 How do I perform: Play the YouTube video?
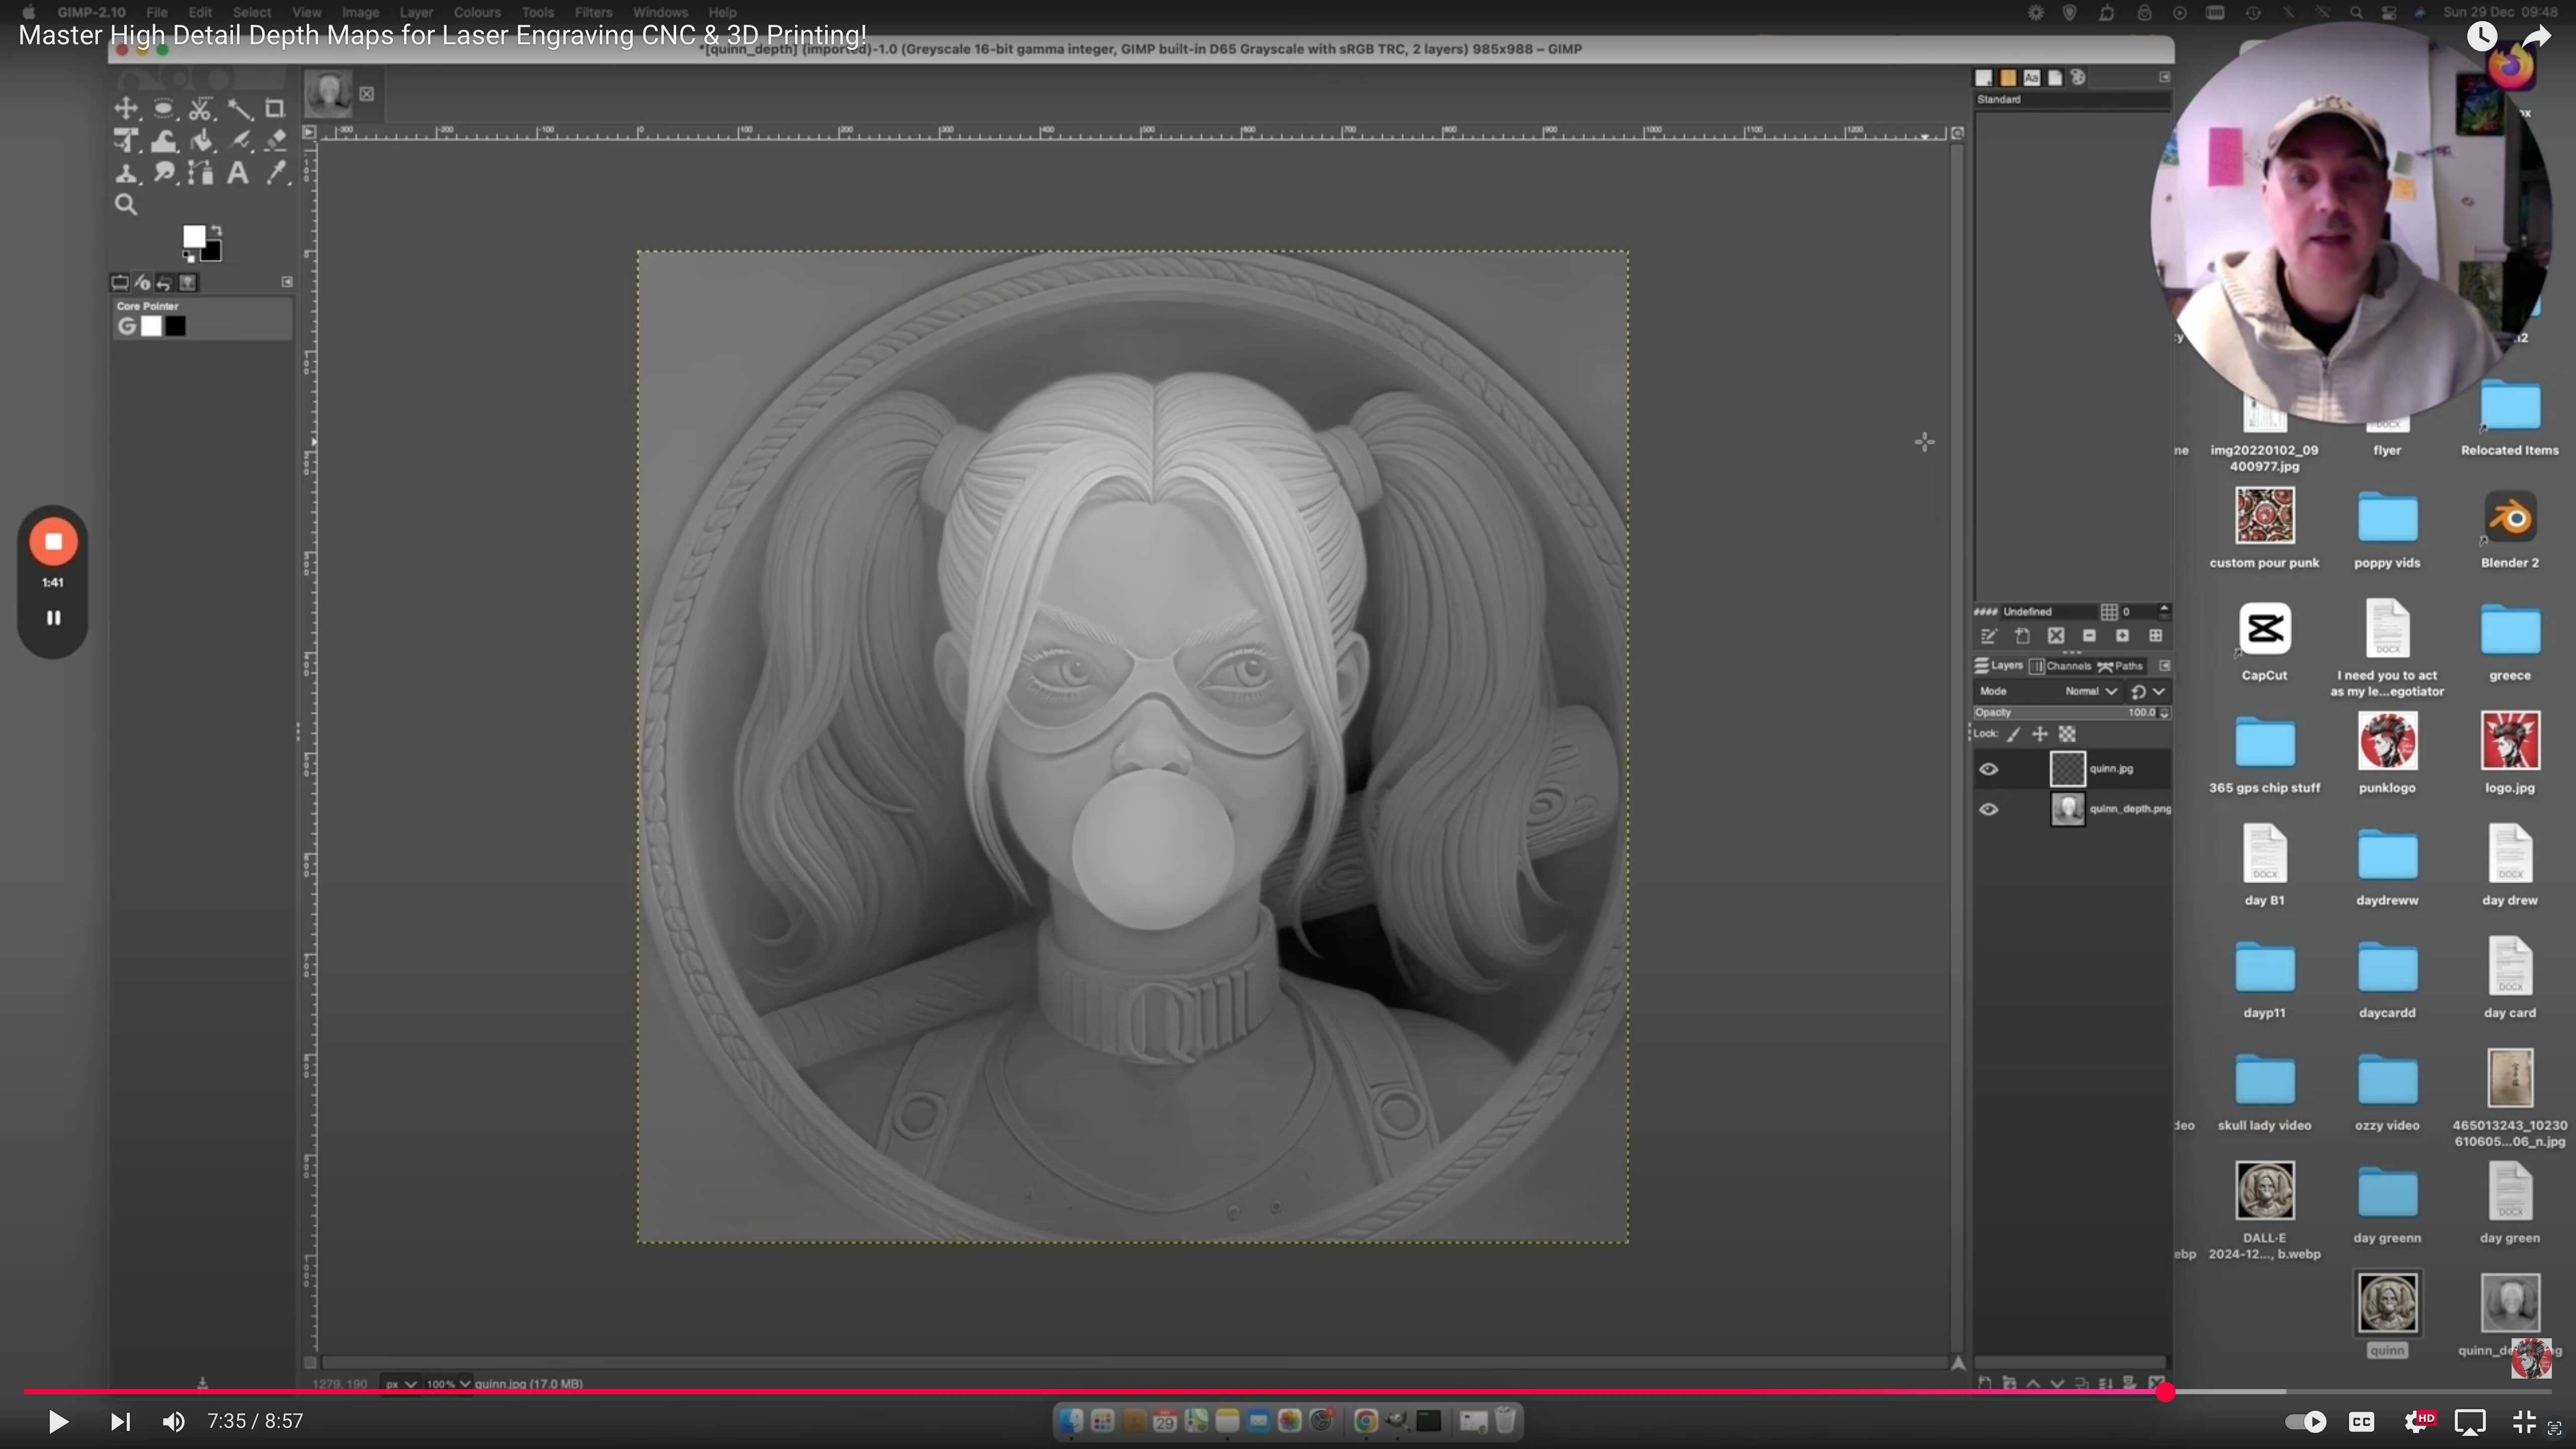58,1421
